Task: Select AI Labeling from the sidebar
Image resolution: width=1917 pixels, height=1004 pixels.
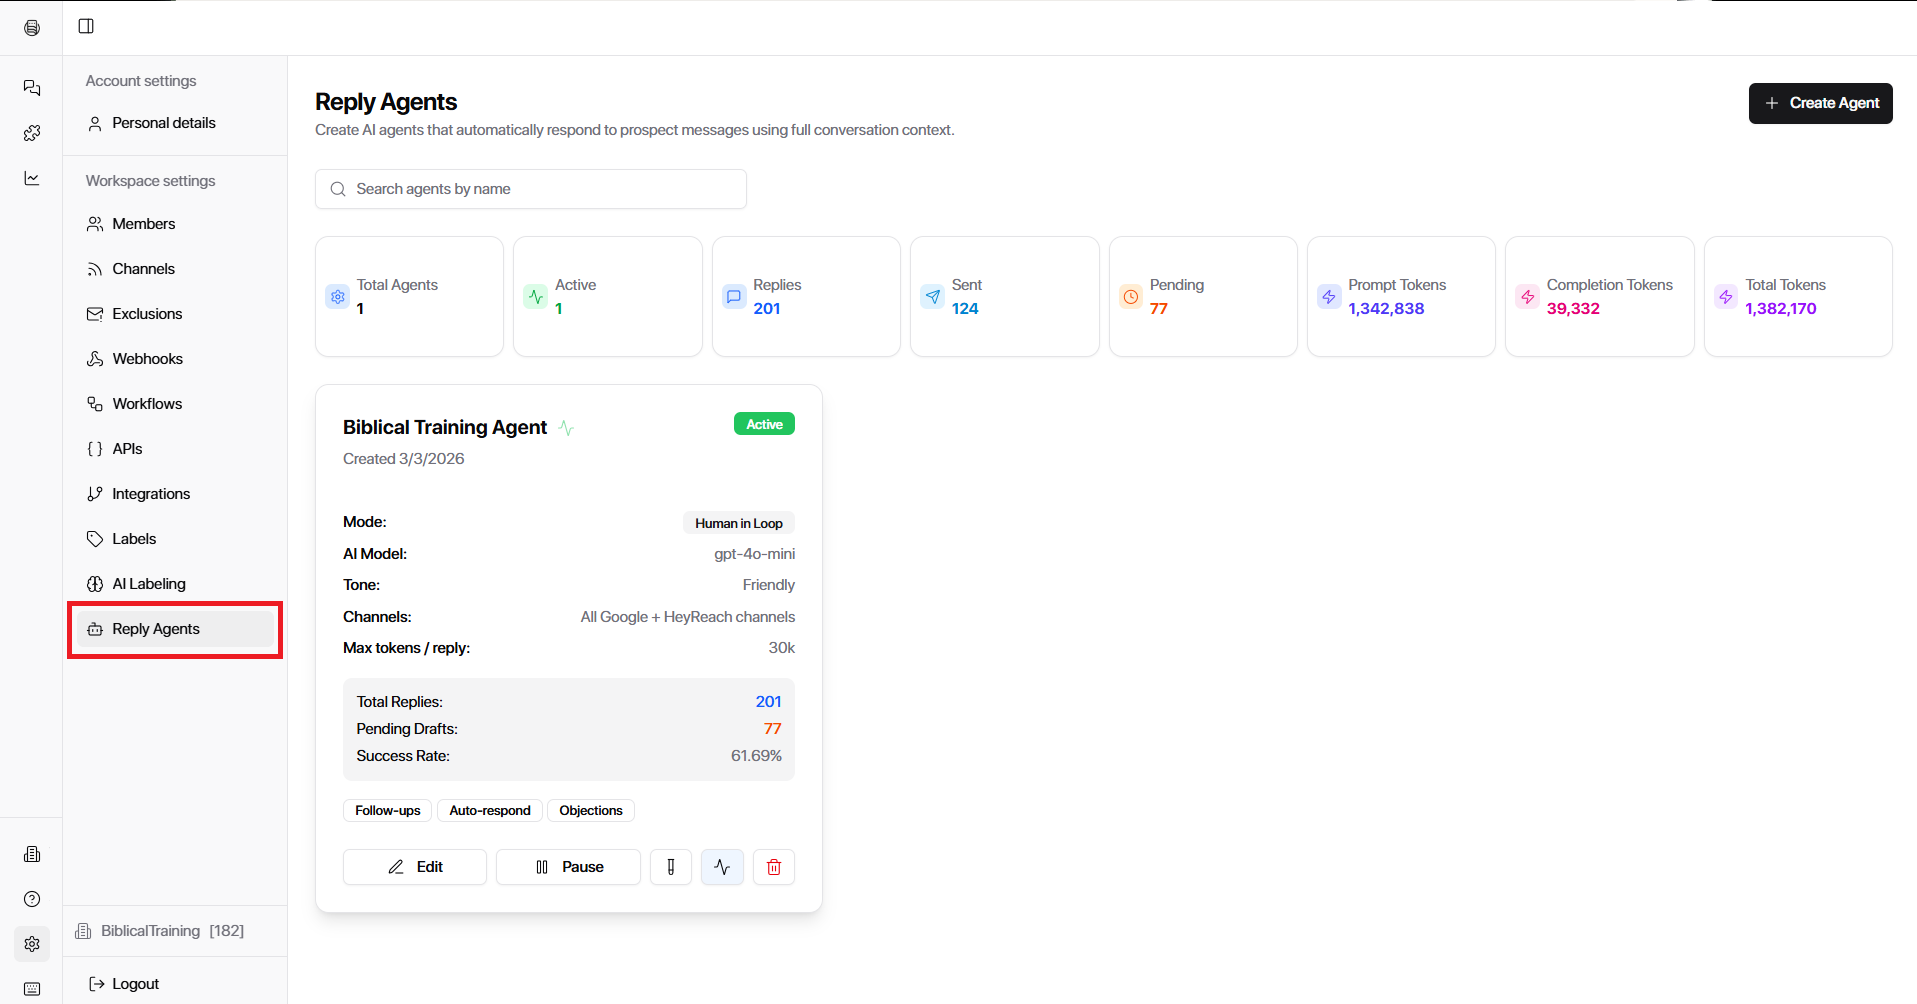Action: tap(148, 584)
